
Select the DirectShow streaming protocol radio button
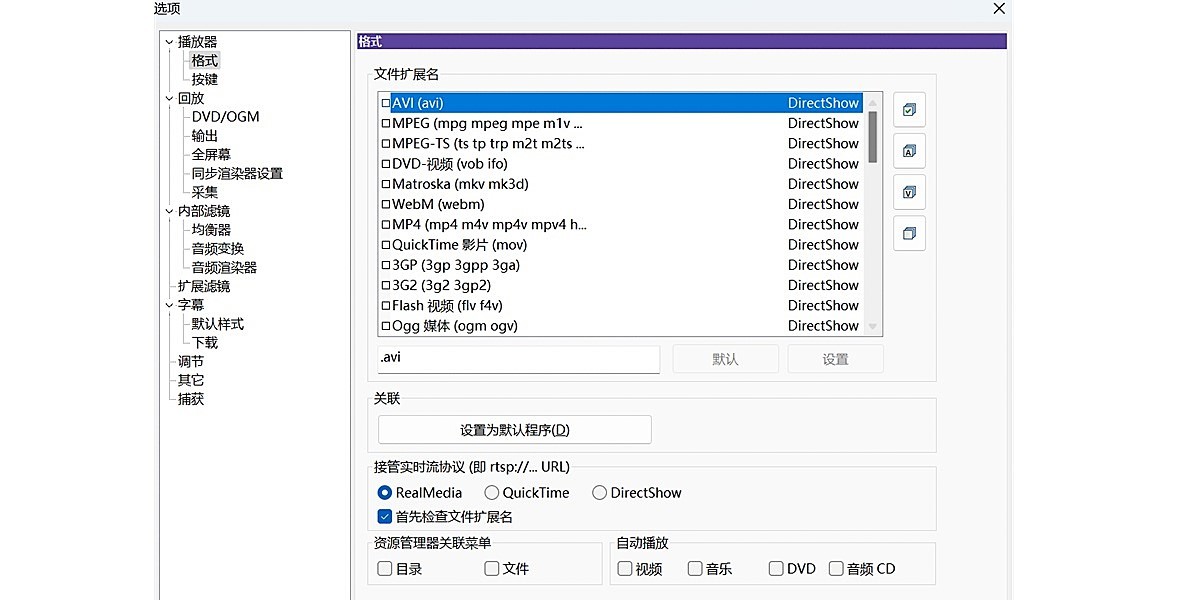(598, 492)
